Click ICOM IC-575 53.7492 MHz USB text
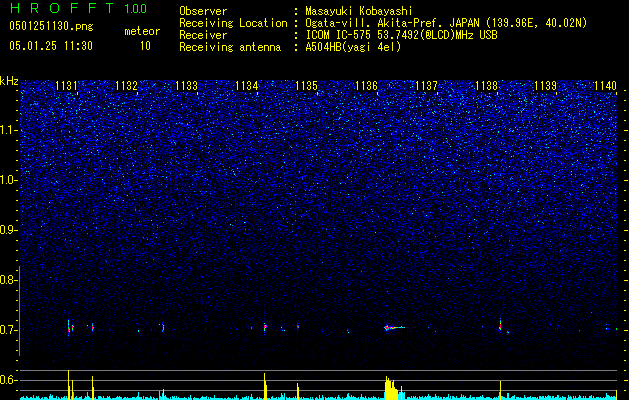 (x=401, y=35)
